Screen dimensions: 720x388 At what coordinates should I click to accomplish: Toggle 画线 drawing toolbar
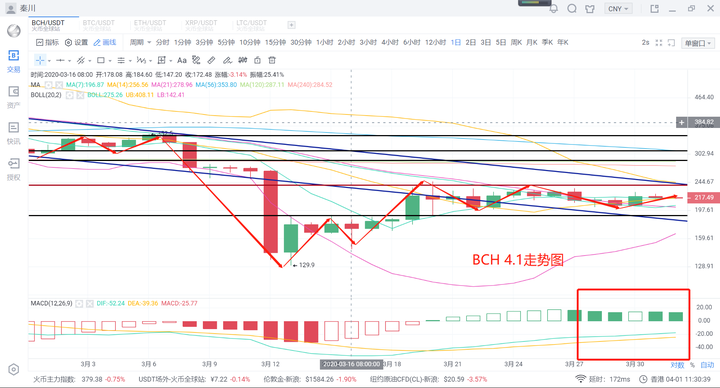105,42
